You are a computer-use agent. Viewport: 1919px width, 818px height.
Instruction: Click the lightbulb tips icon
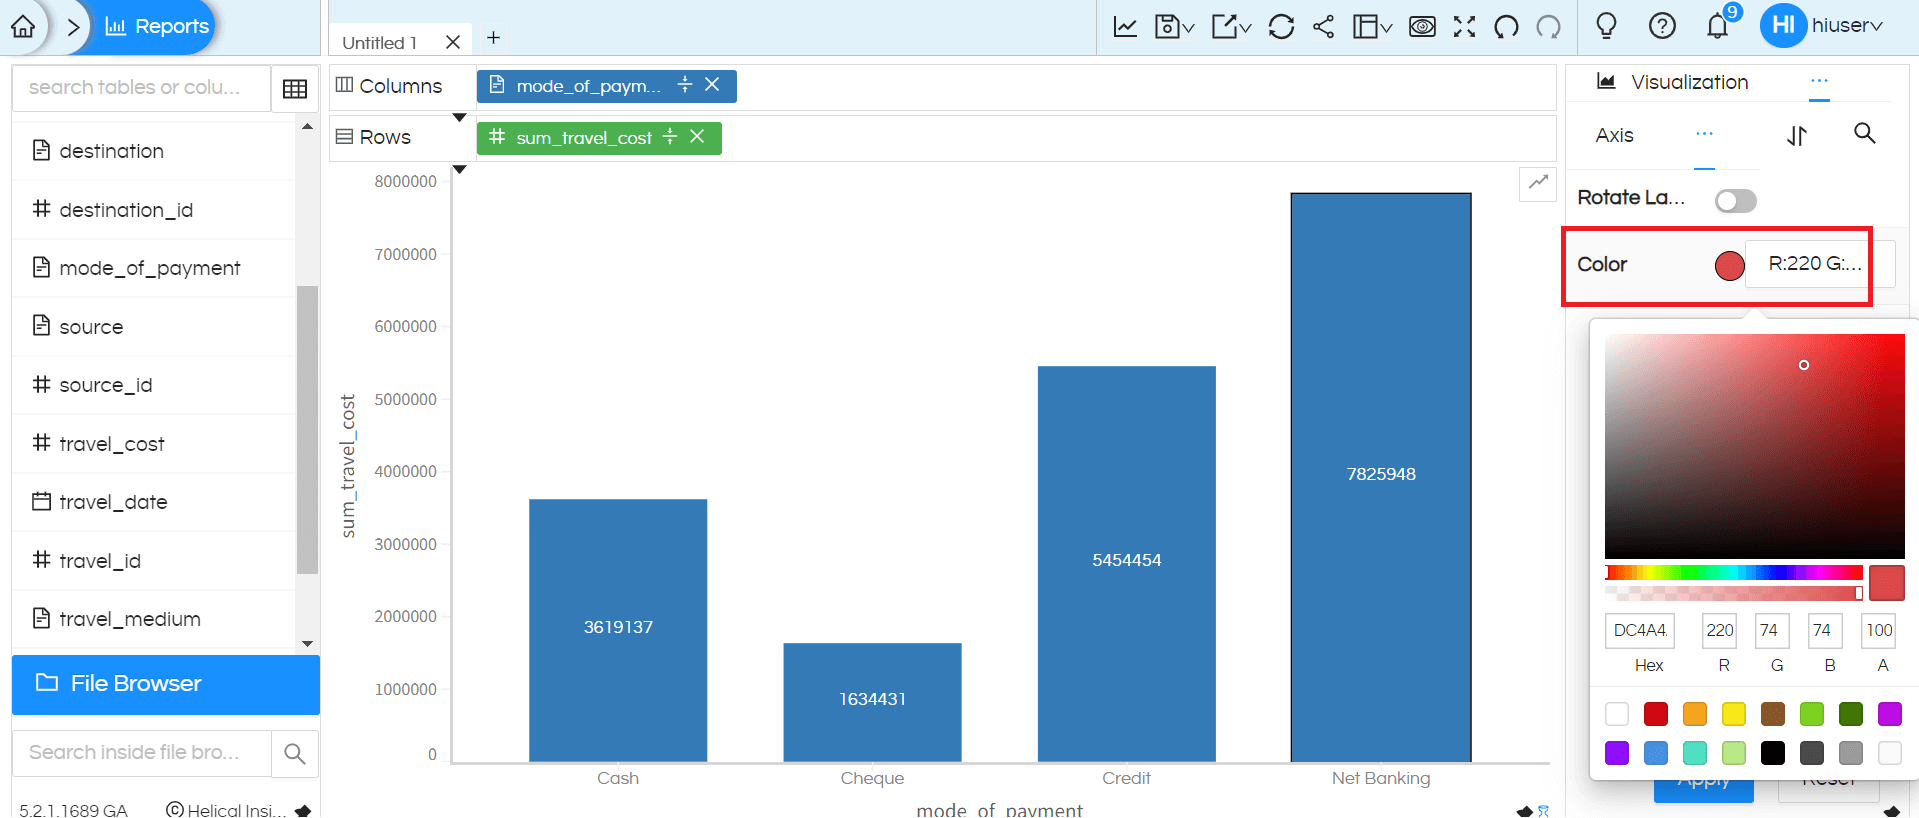coord(1606,26)
